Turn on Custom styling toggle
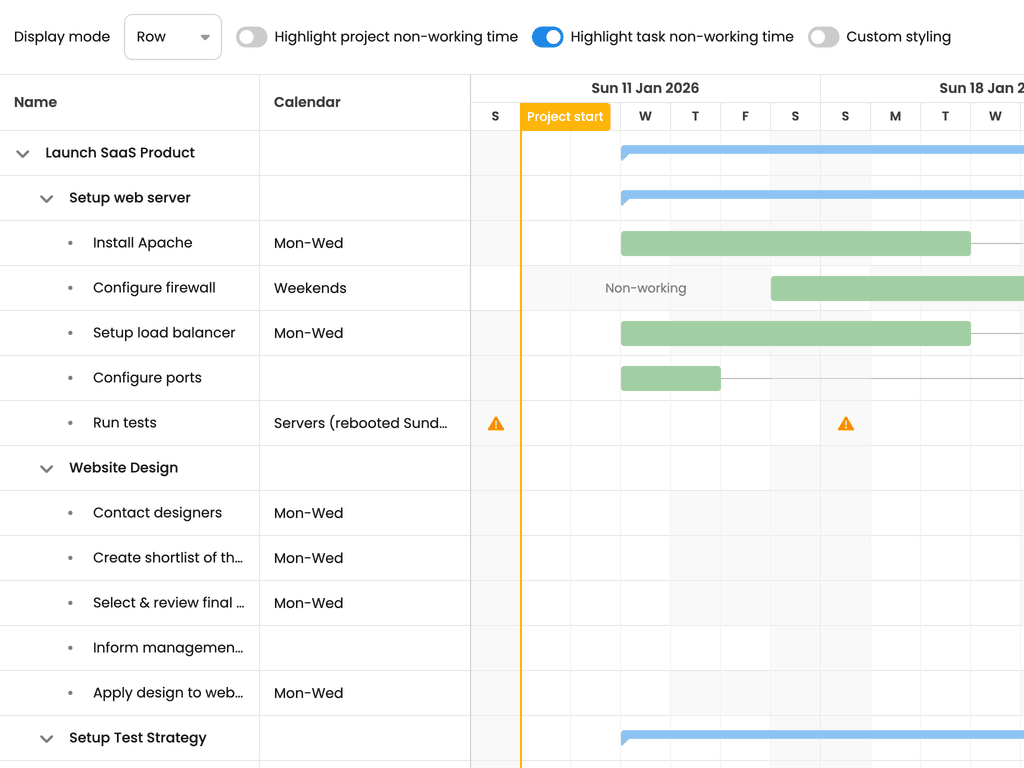1024x768 pixels. pyautogui.click(x=823, y=37)
